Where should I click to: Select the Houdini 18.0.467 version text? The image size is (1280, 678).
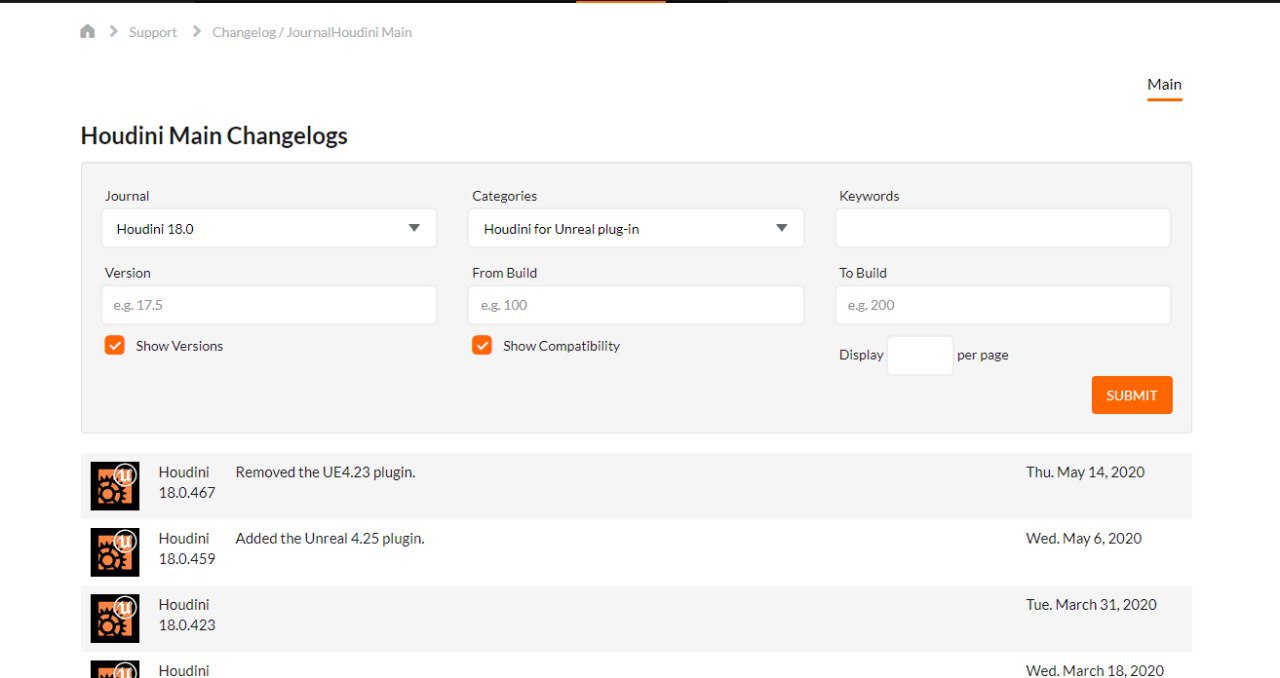coord(187,482)
